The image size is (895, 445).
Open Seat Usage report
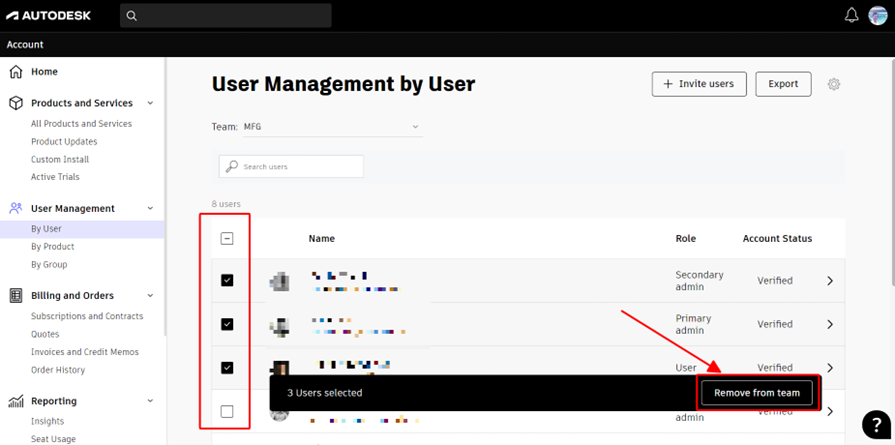[53, 439]
